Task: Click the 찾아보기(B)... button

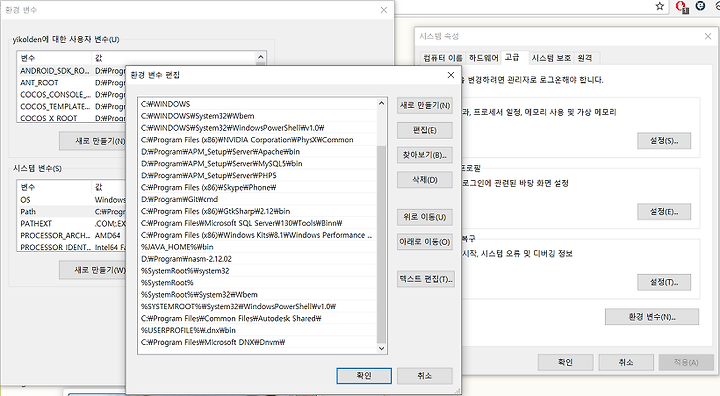Action: click(x=425, y=155)
